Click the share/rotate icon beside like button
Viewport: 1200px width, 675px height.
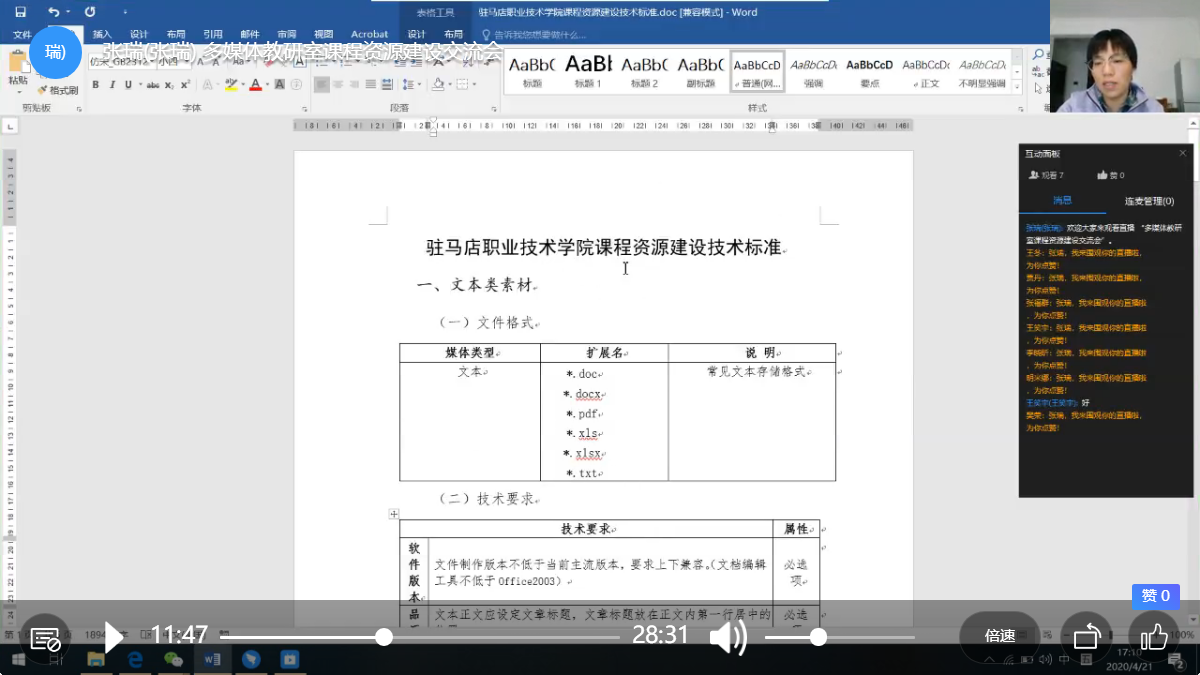[x=1087, y=636]
